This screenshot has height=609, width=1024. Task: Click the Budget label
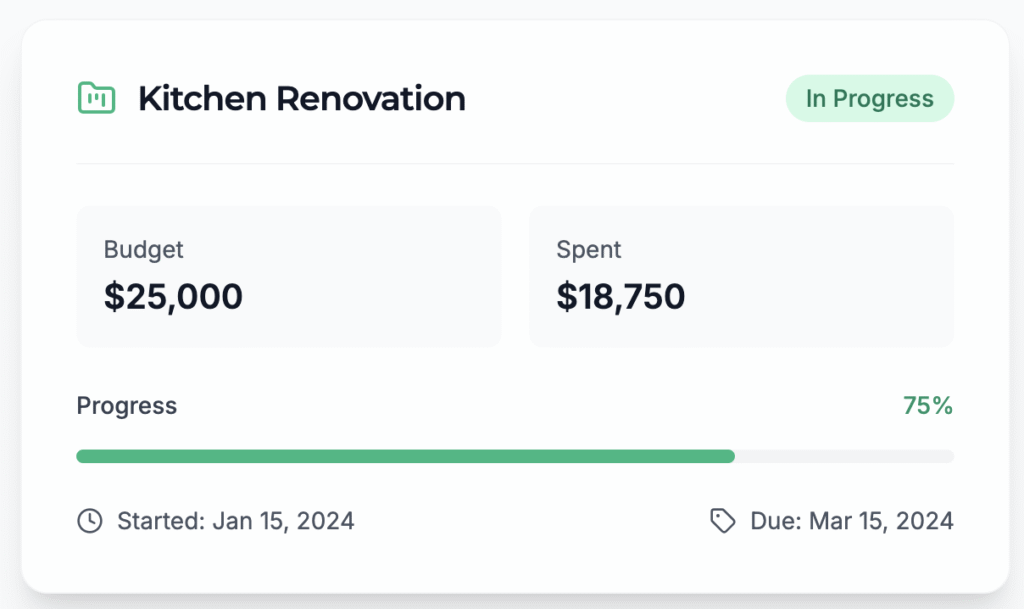[x=144, y=249]
